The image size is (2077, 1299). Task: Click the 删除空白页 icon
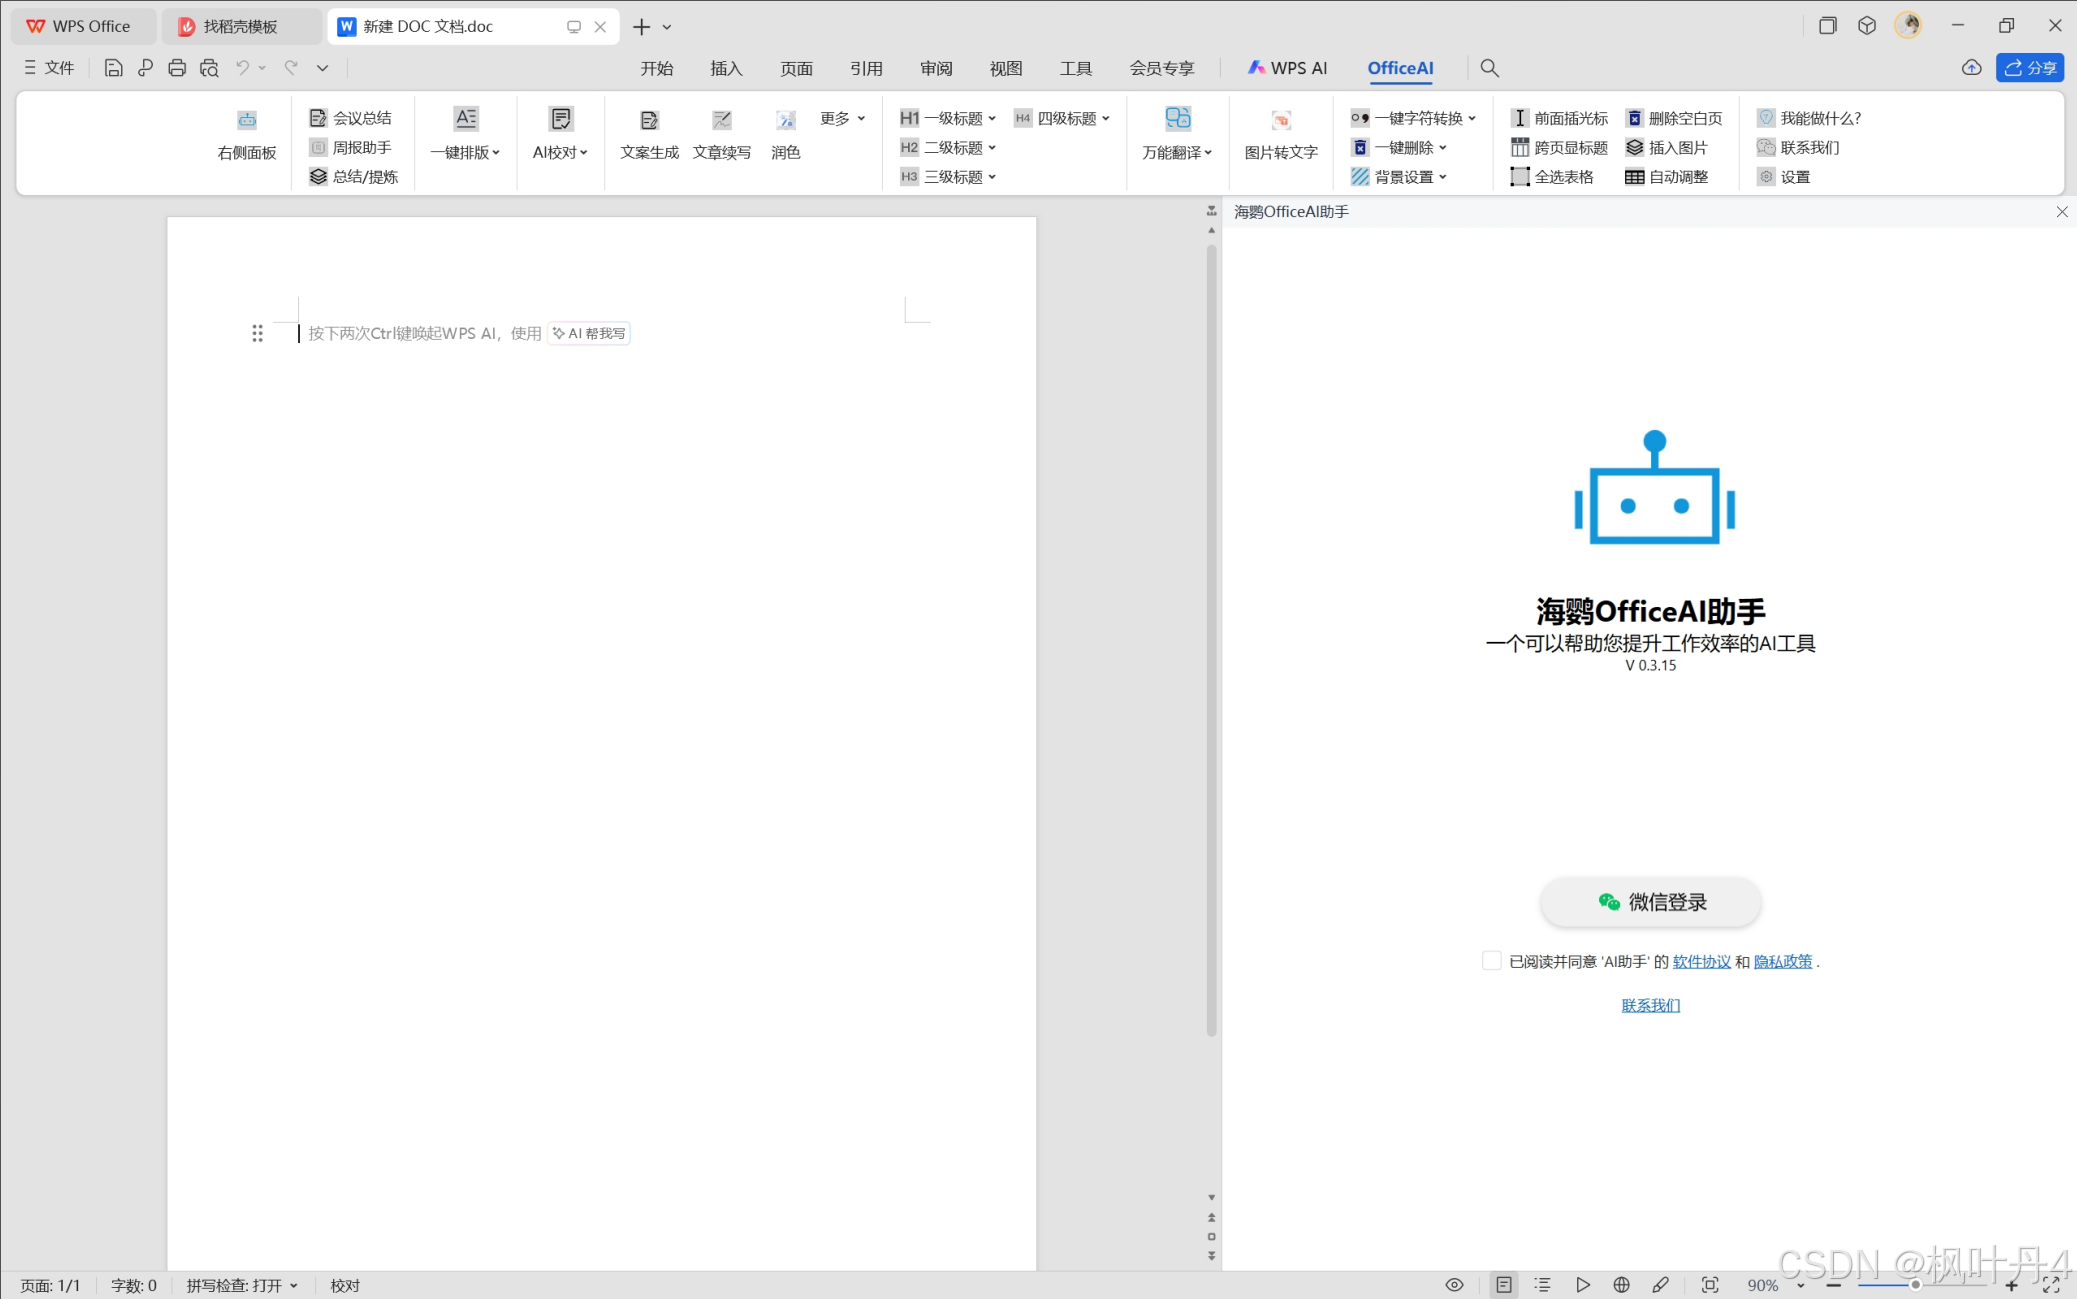[1634, 118]
